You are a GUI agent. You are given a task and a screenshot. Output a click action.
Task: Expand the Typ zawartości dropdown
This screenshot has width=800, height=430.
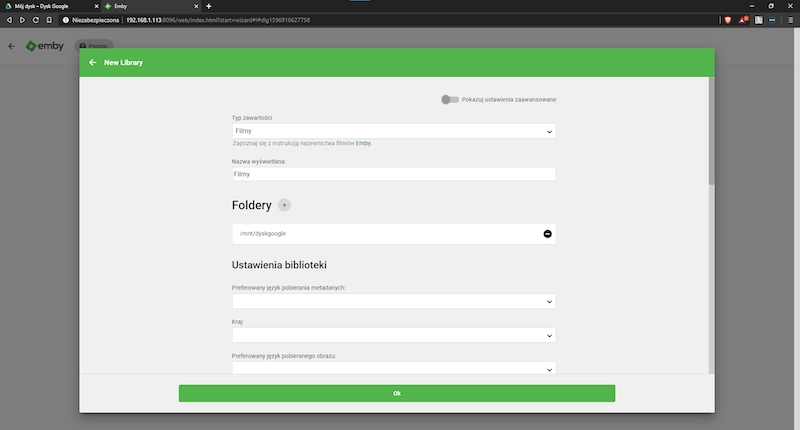point(393,131)
